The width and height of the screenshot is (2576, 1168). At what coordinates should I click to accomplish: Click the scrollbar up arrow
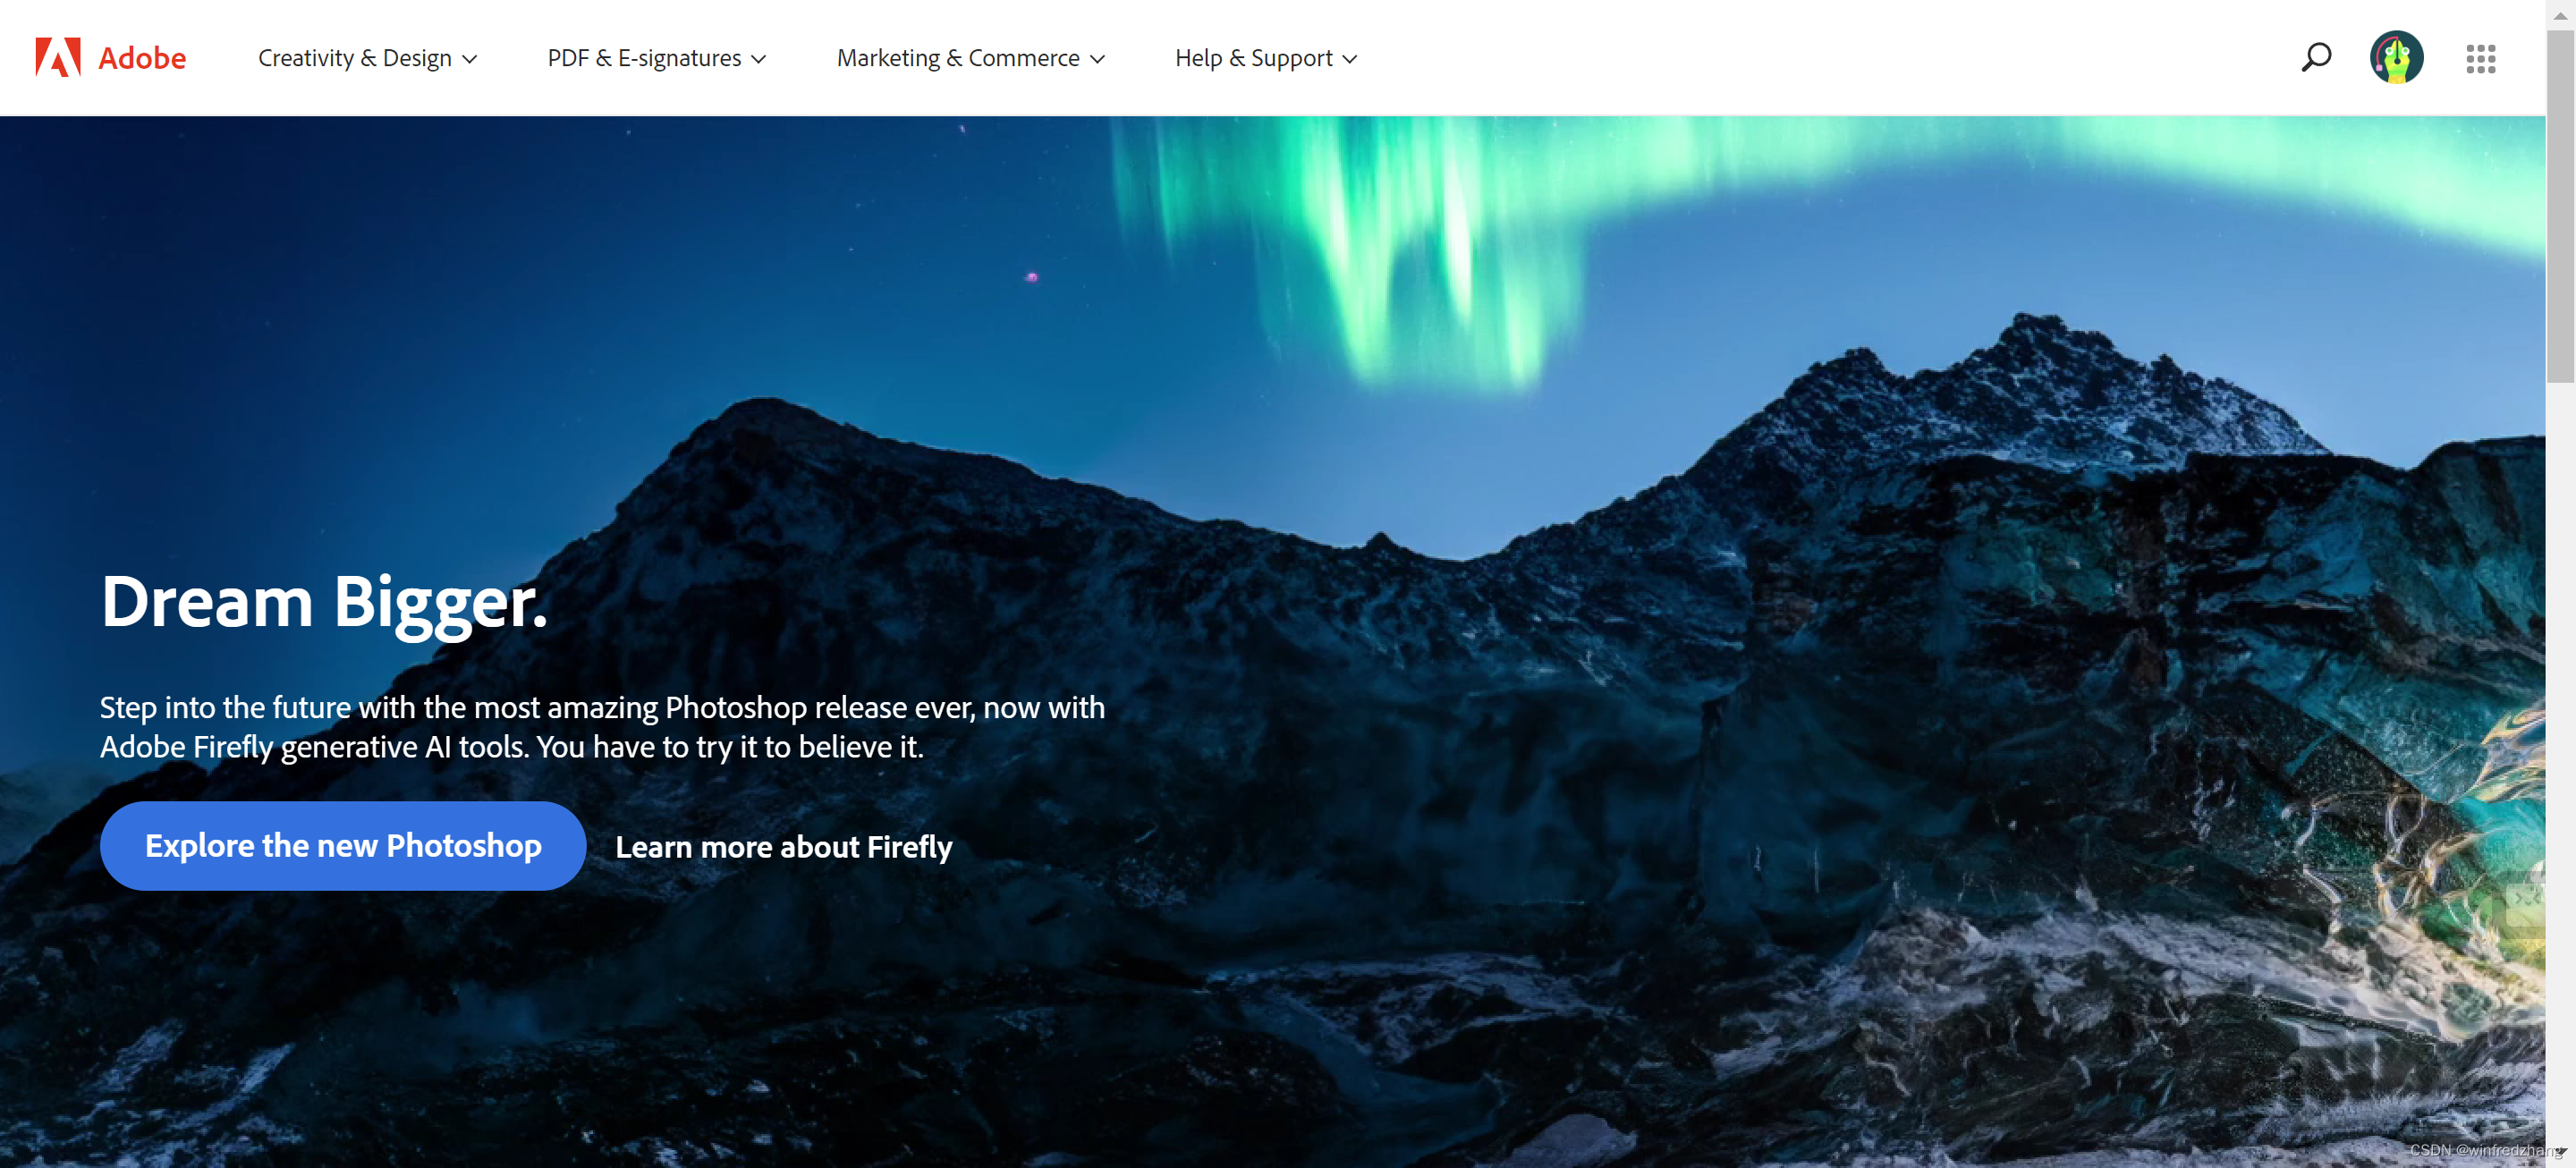coord(2560,14)
